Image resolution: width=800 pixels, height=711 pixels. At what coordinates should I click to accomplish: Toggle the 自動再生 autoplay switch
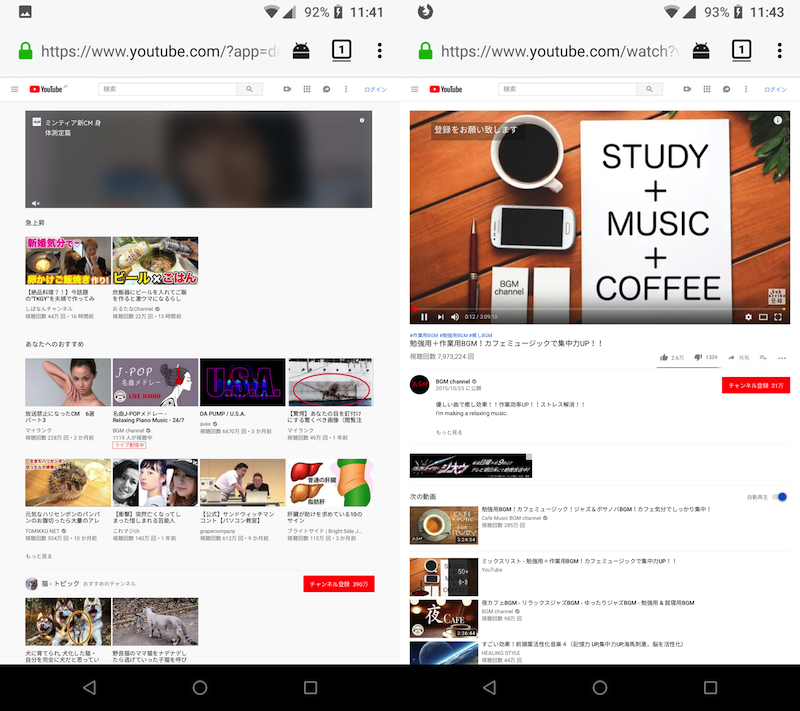pos(780,496)
